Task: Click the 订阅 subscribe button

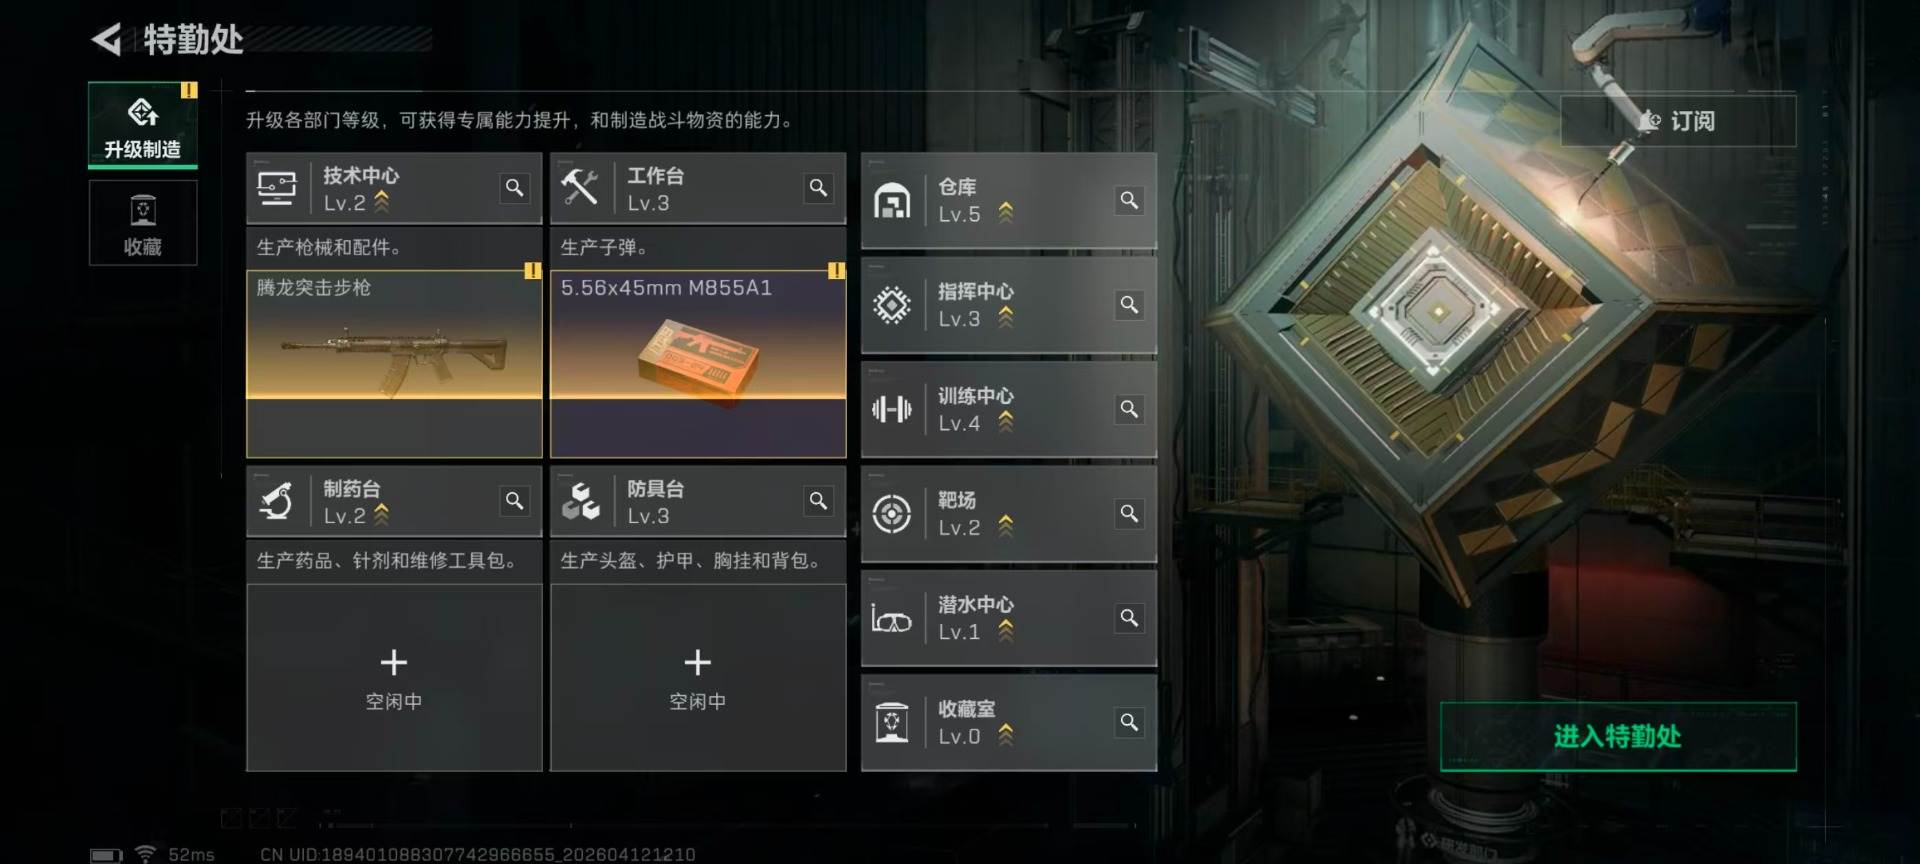Action: pos(1678,121)
